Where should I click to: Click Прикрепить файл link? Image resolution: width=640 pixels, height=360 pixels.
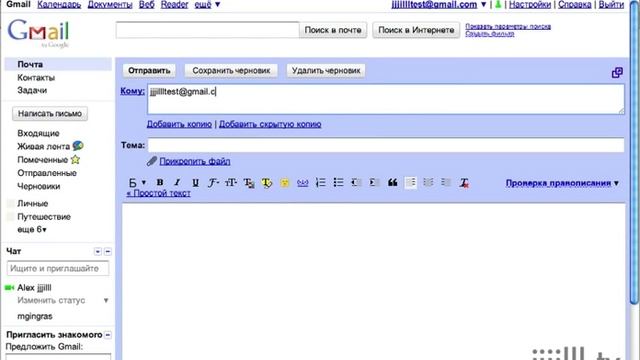point(195,161)
